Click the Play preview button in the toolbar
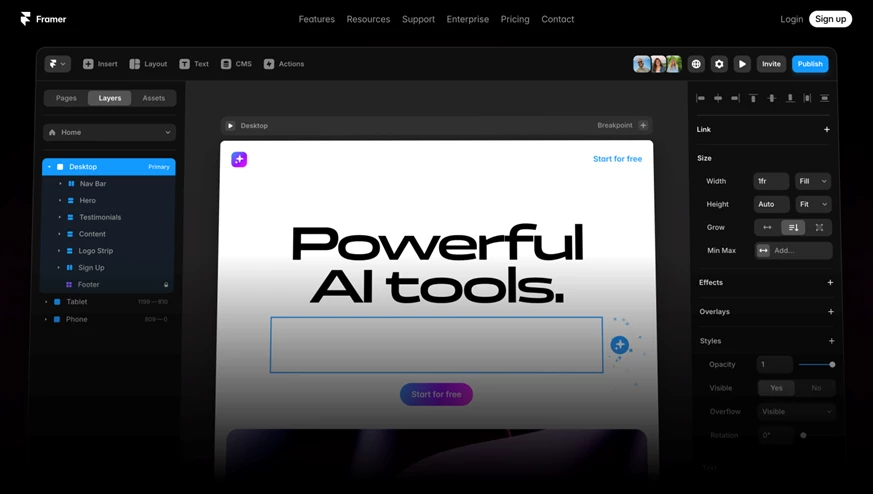The height and width of the screenshot is (494, 873). (742, 64)
